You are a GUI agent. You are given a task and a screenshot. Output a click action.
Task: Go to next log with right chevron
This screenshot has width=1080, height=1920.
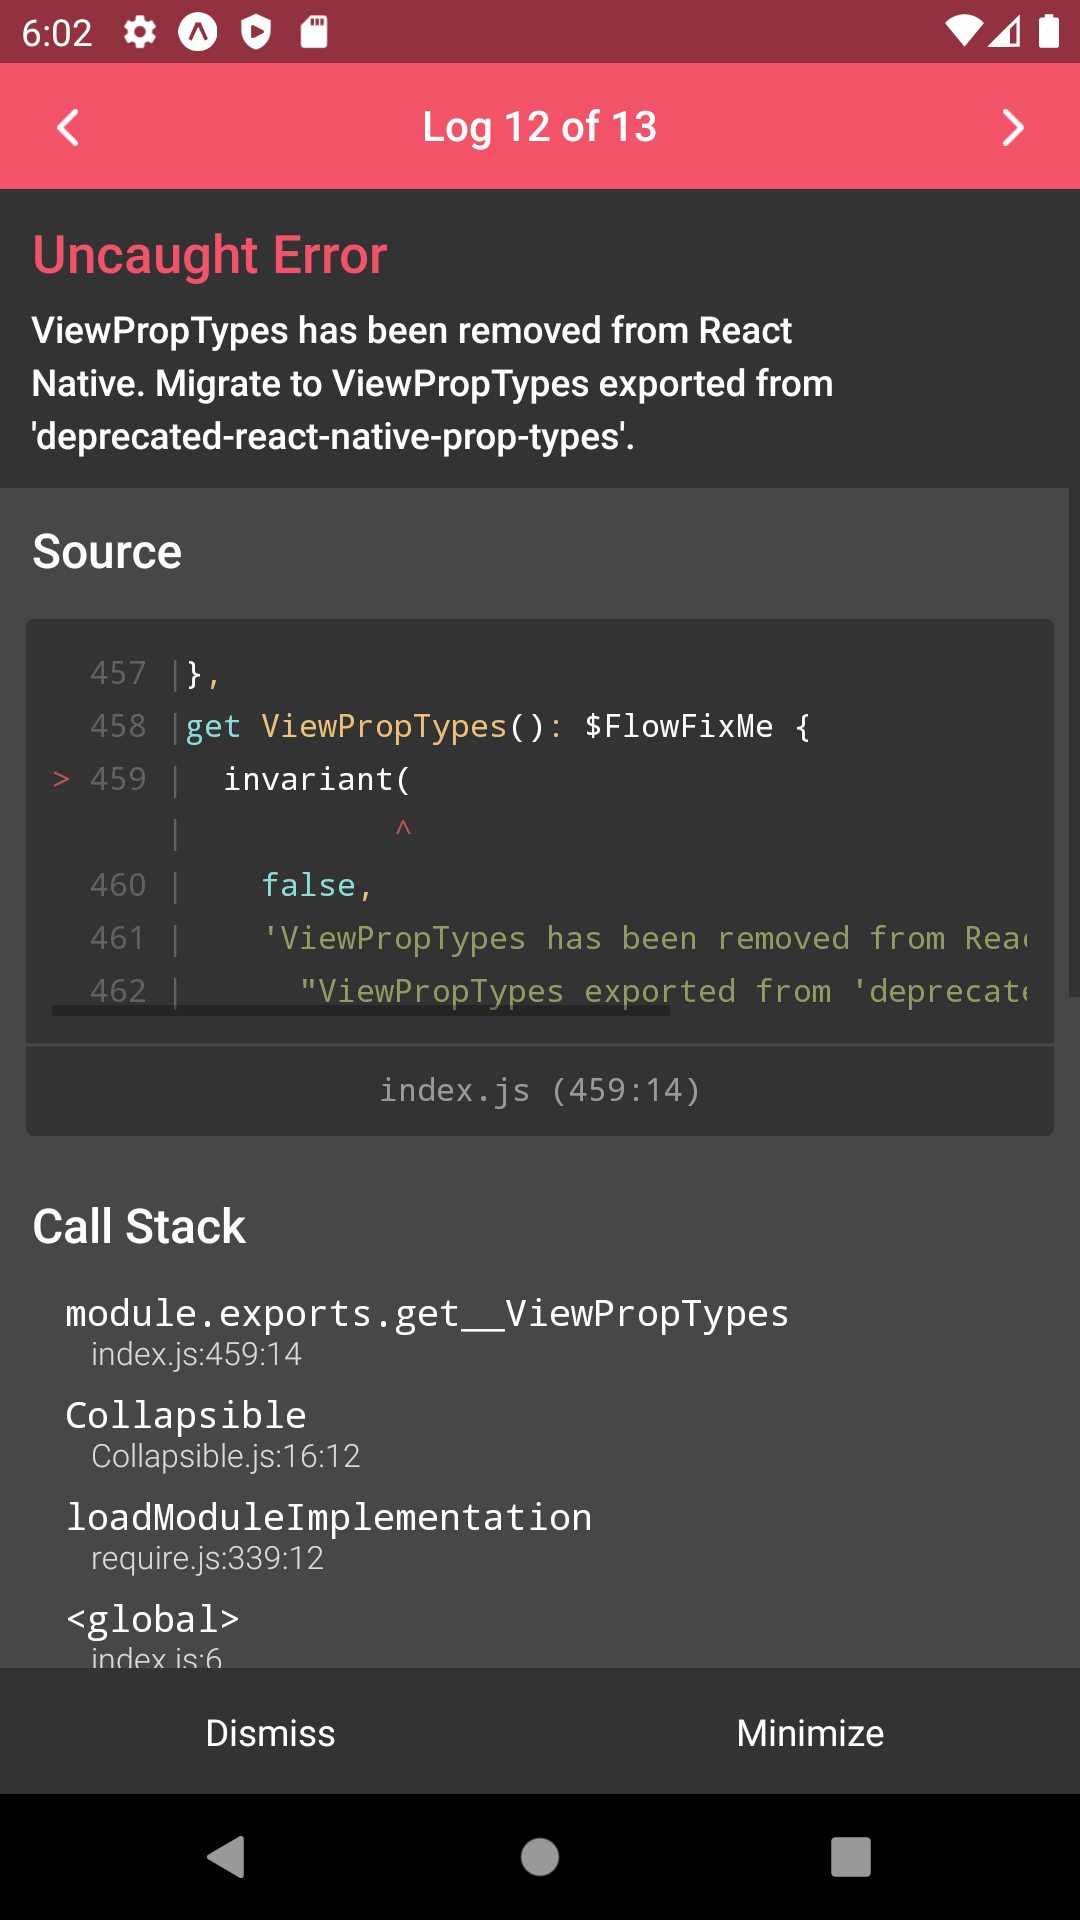point(1012,127)
